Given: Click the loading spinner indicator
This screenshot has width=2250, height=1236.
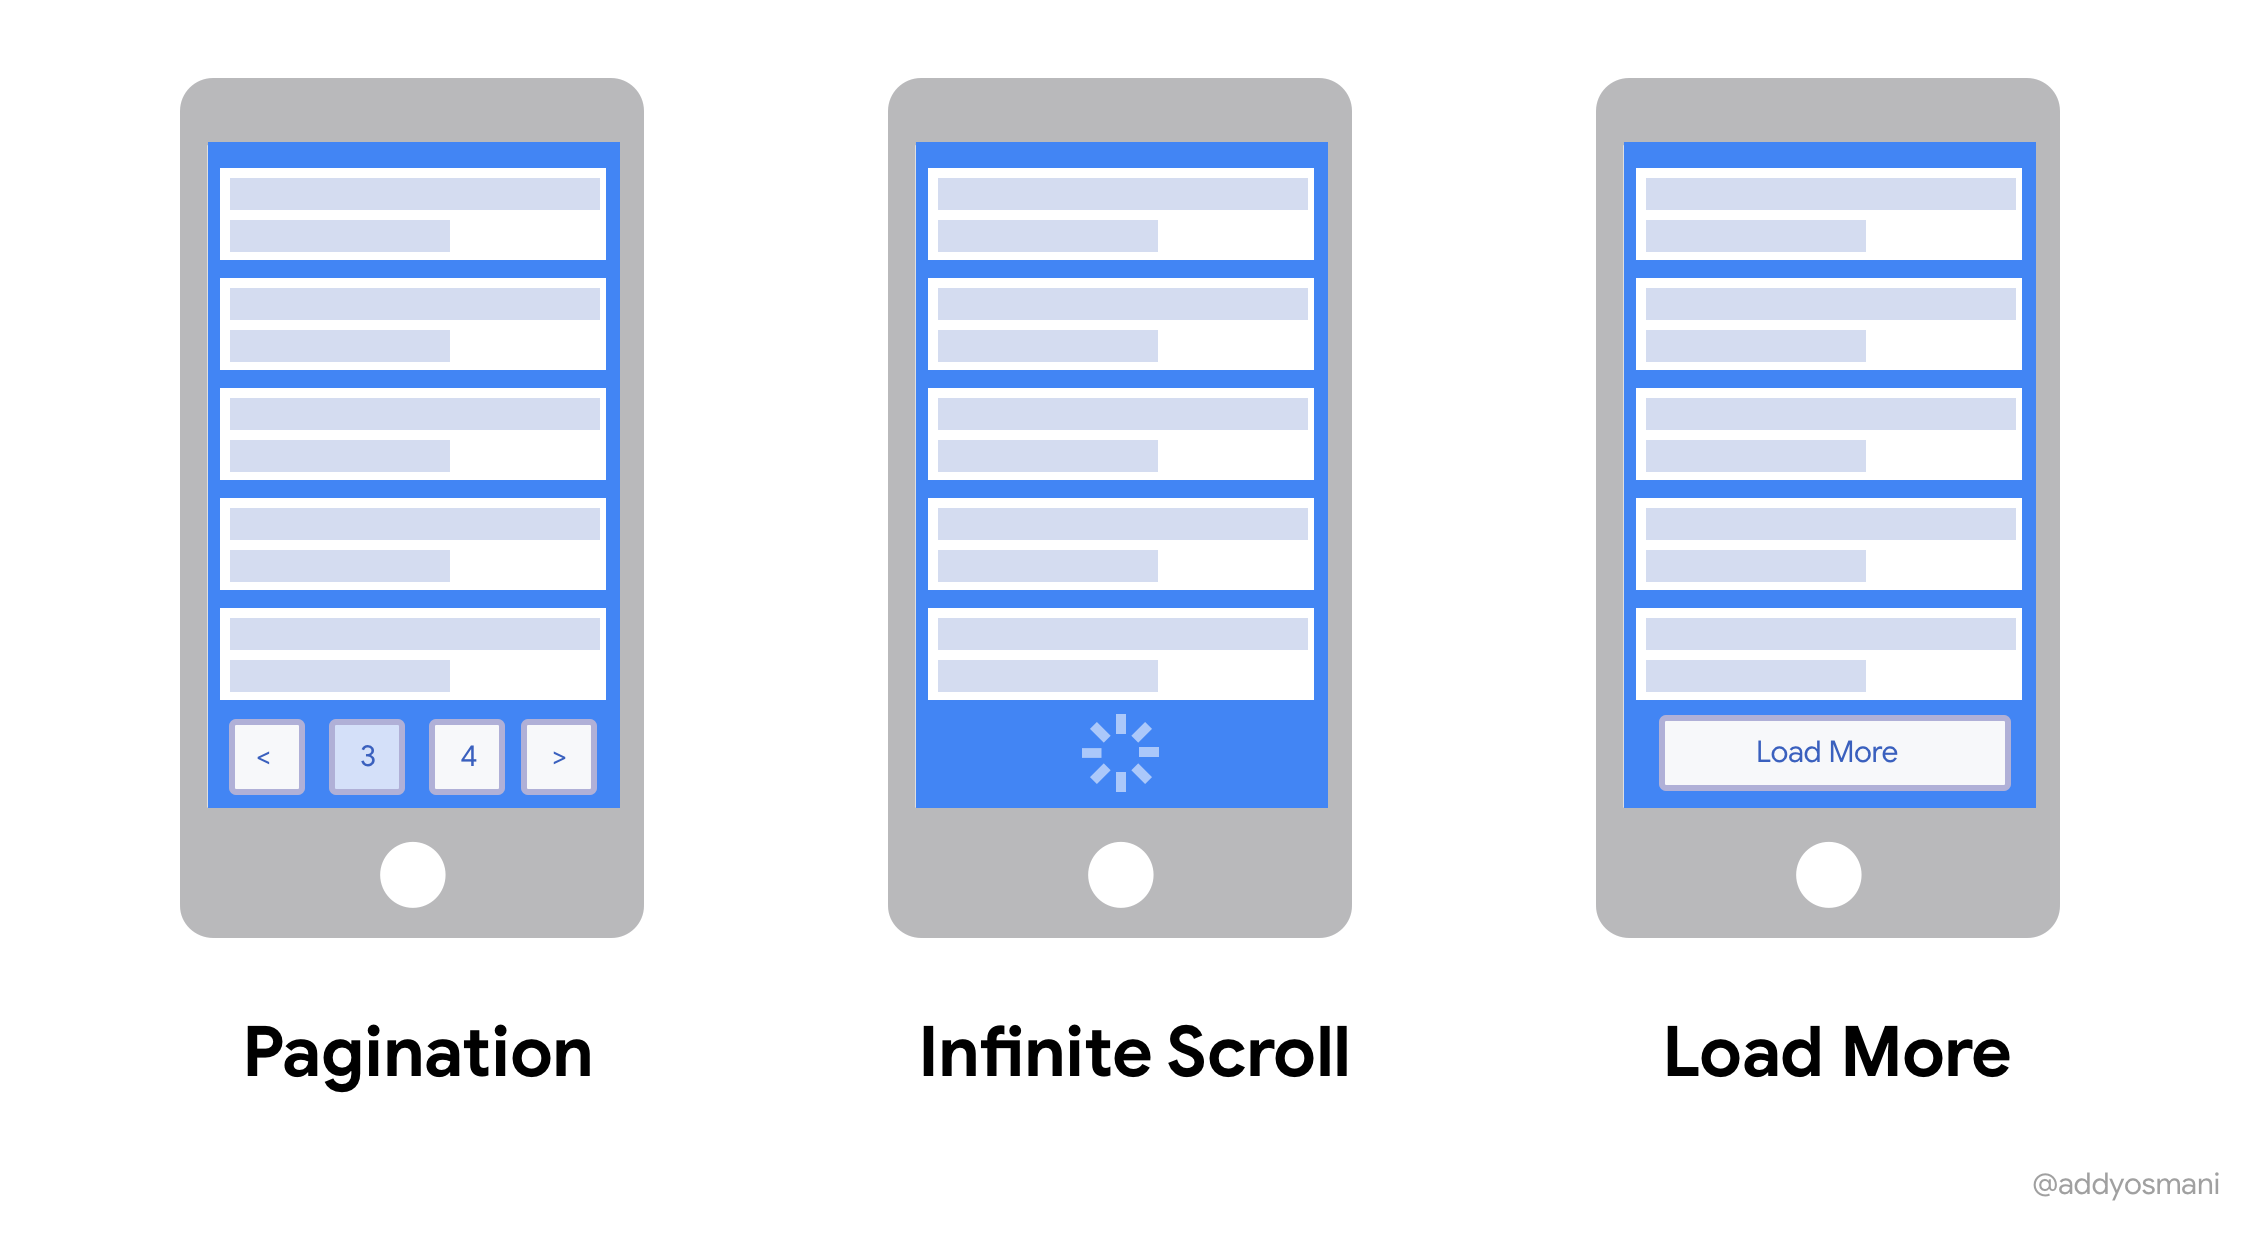Looking at the screenshot, I should 1123,753.
